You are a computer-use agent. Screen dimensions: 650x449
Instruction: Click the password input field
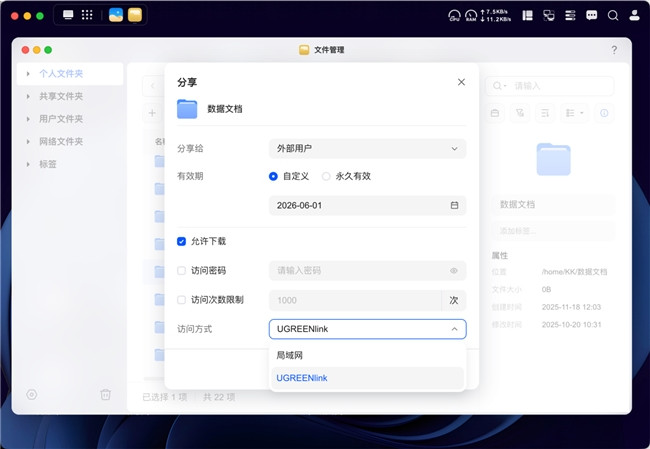367,271
